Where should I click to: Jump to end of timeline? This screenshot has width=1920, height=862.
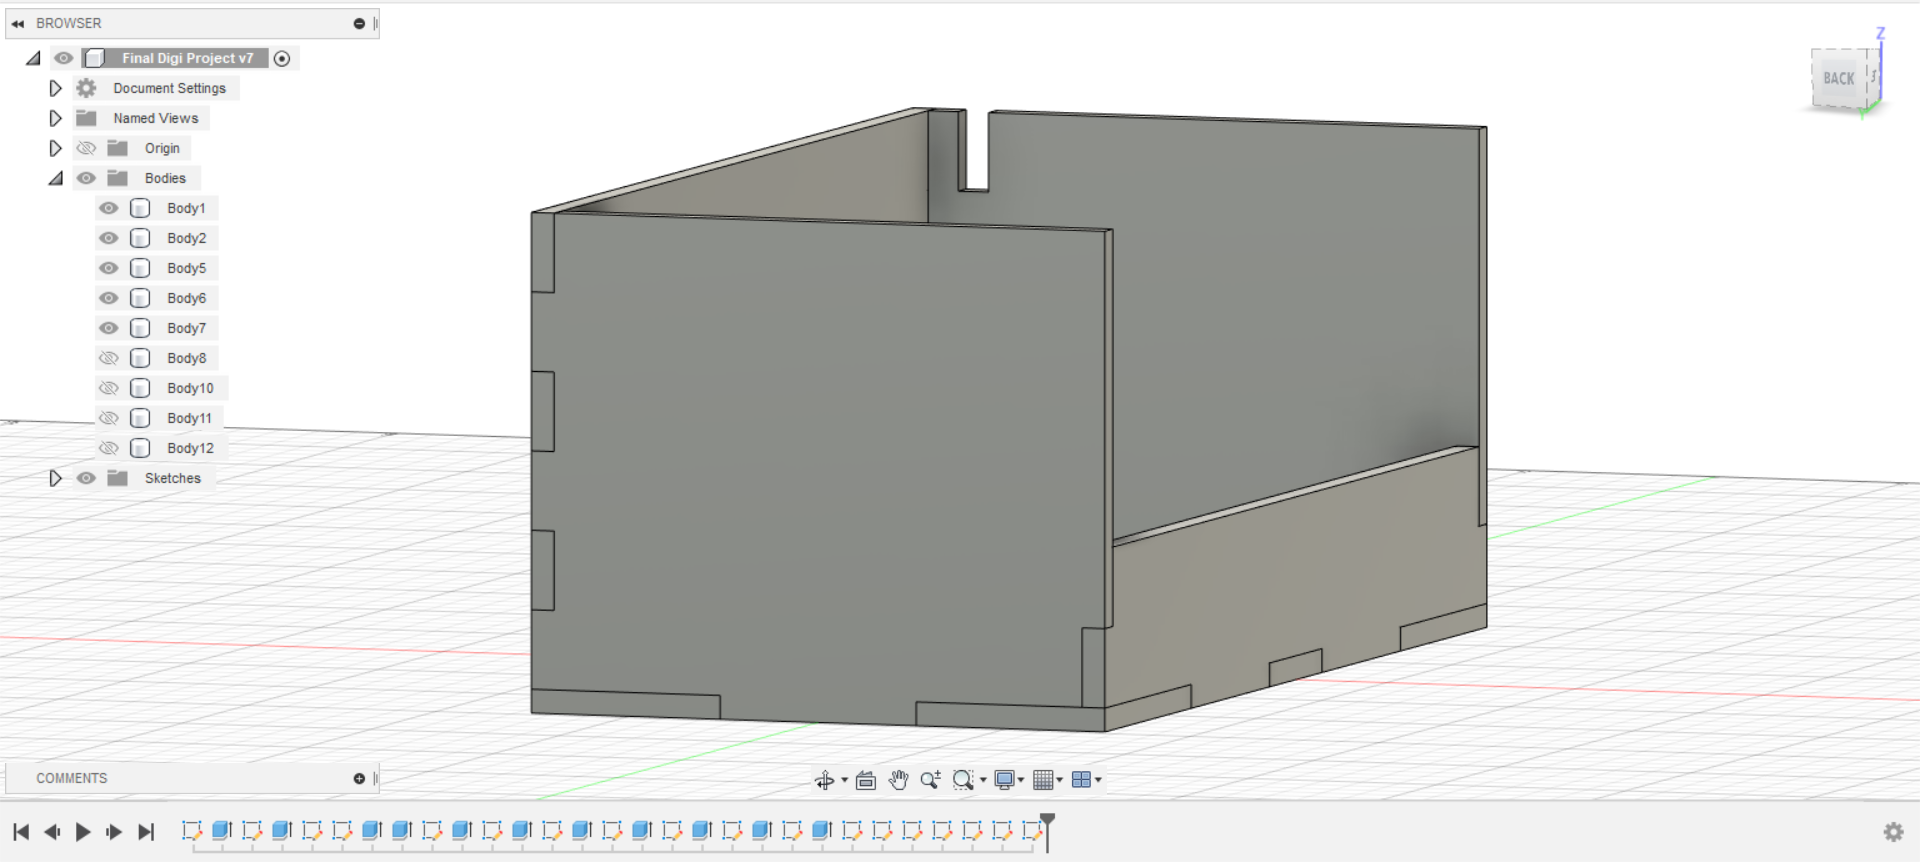tap(146, 832)
